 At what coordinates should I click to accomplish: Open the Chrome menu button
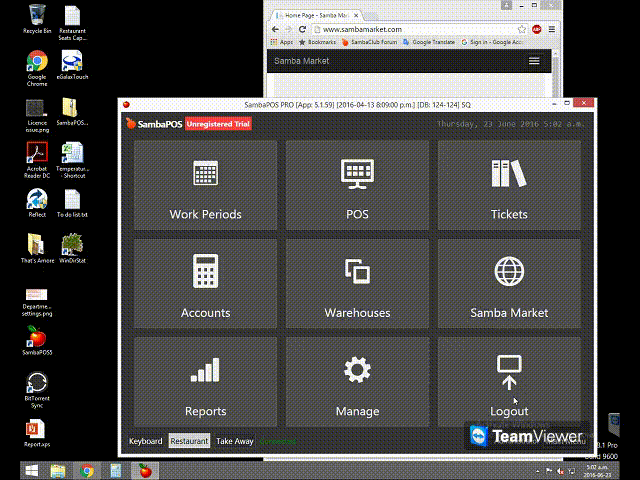pos(552,29)
